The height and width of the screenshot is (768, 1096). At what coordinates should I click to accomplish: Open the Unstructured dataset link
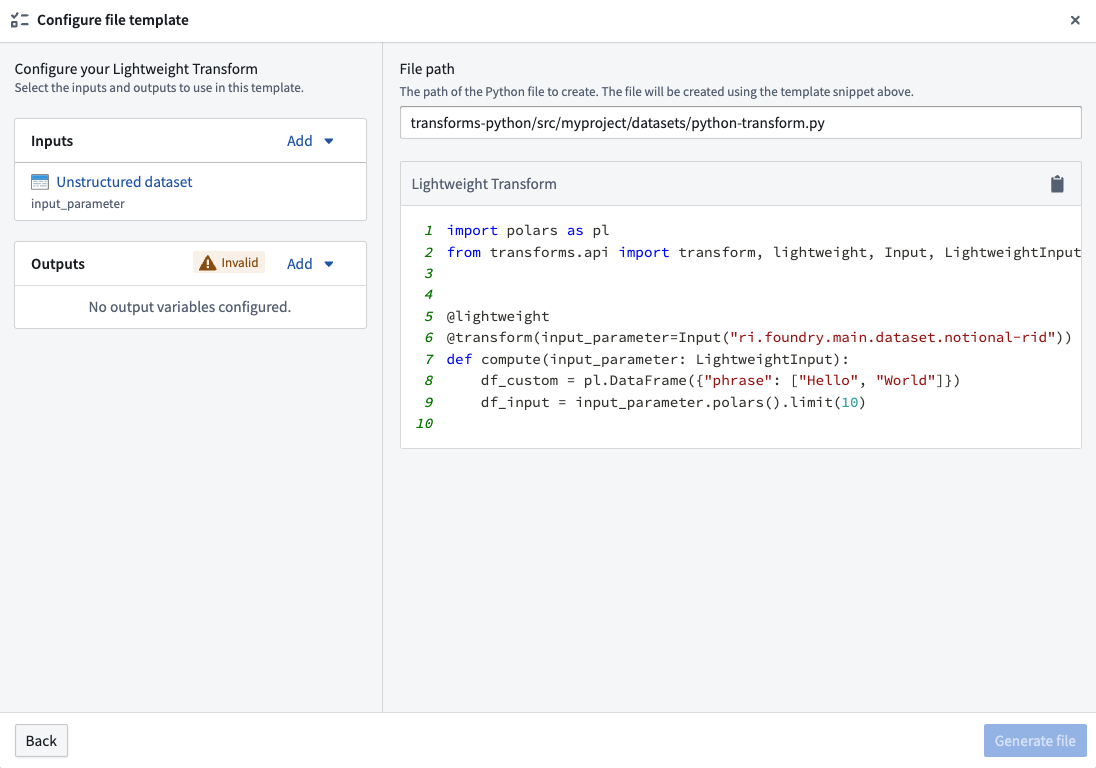click(x=124, y=182)
